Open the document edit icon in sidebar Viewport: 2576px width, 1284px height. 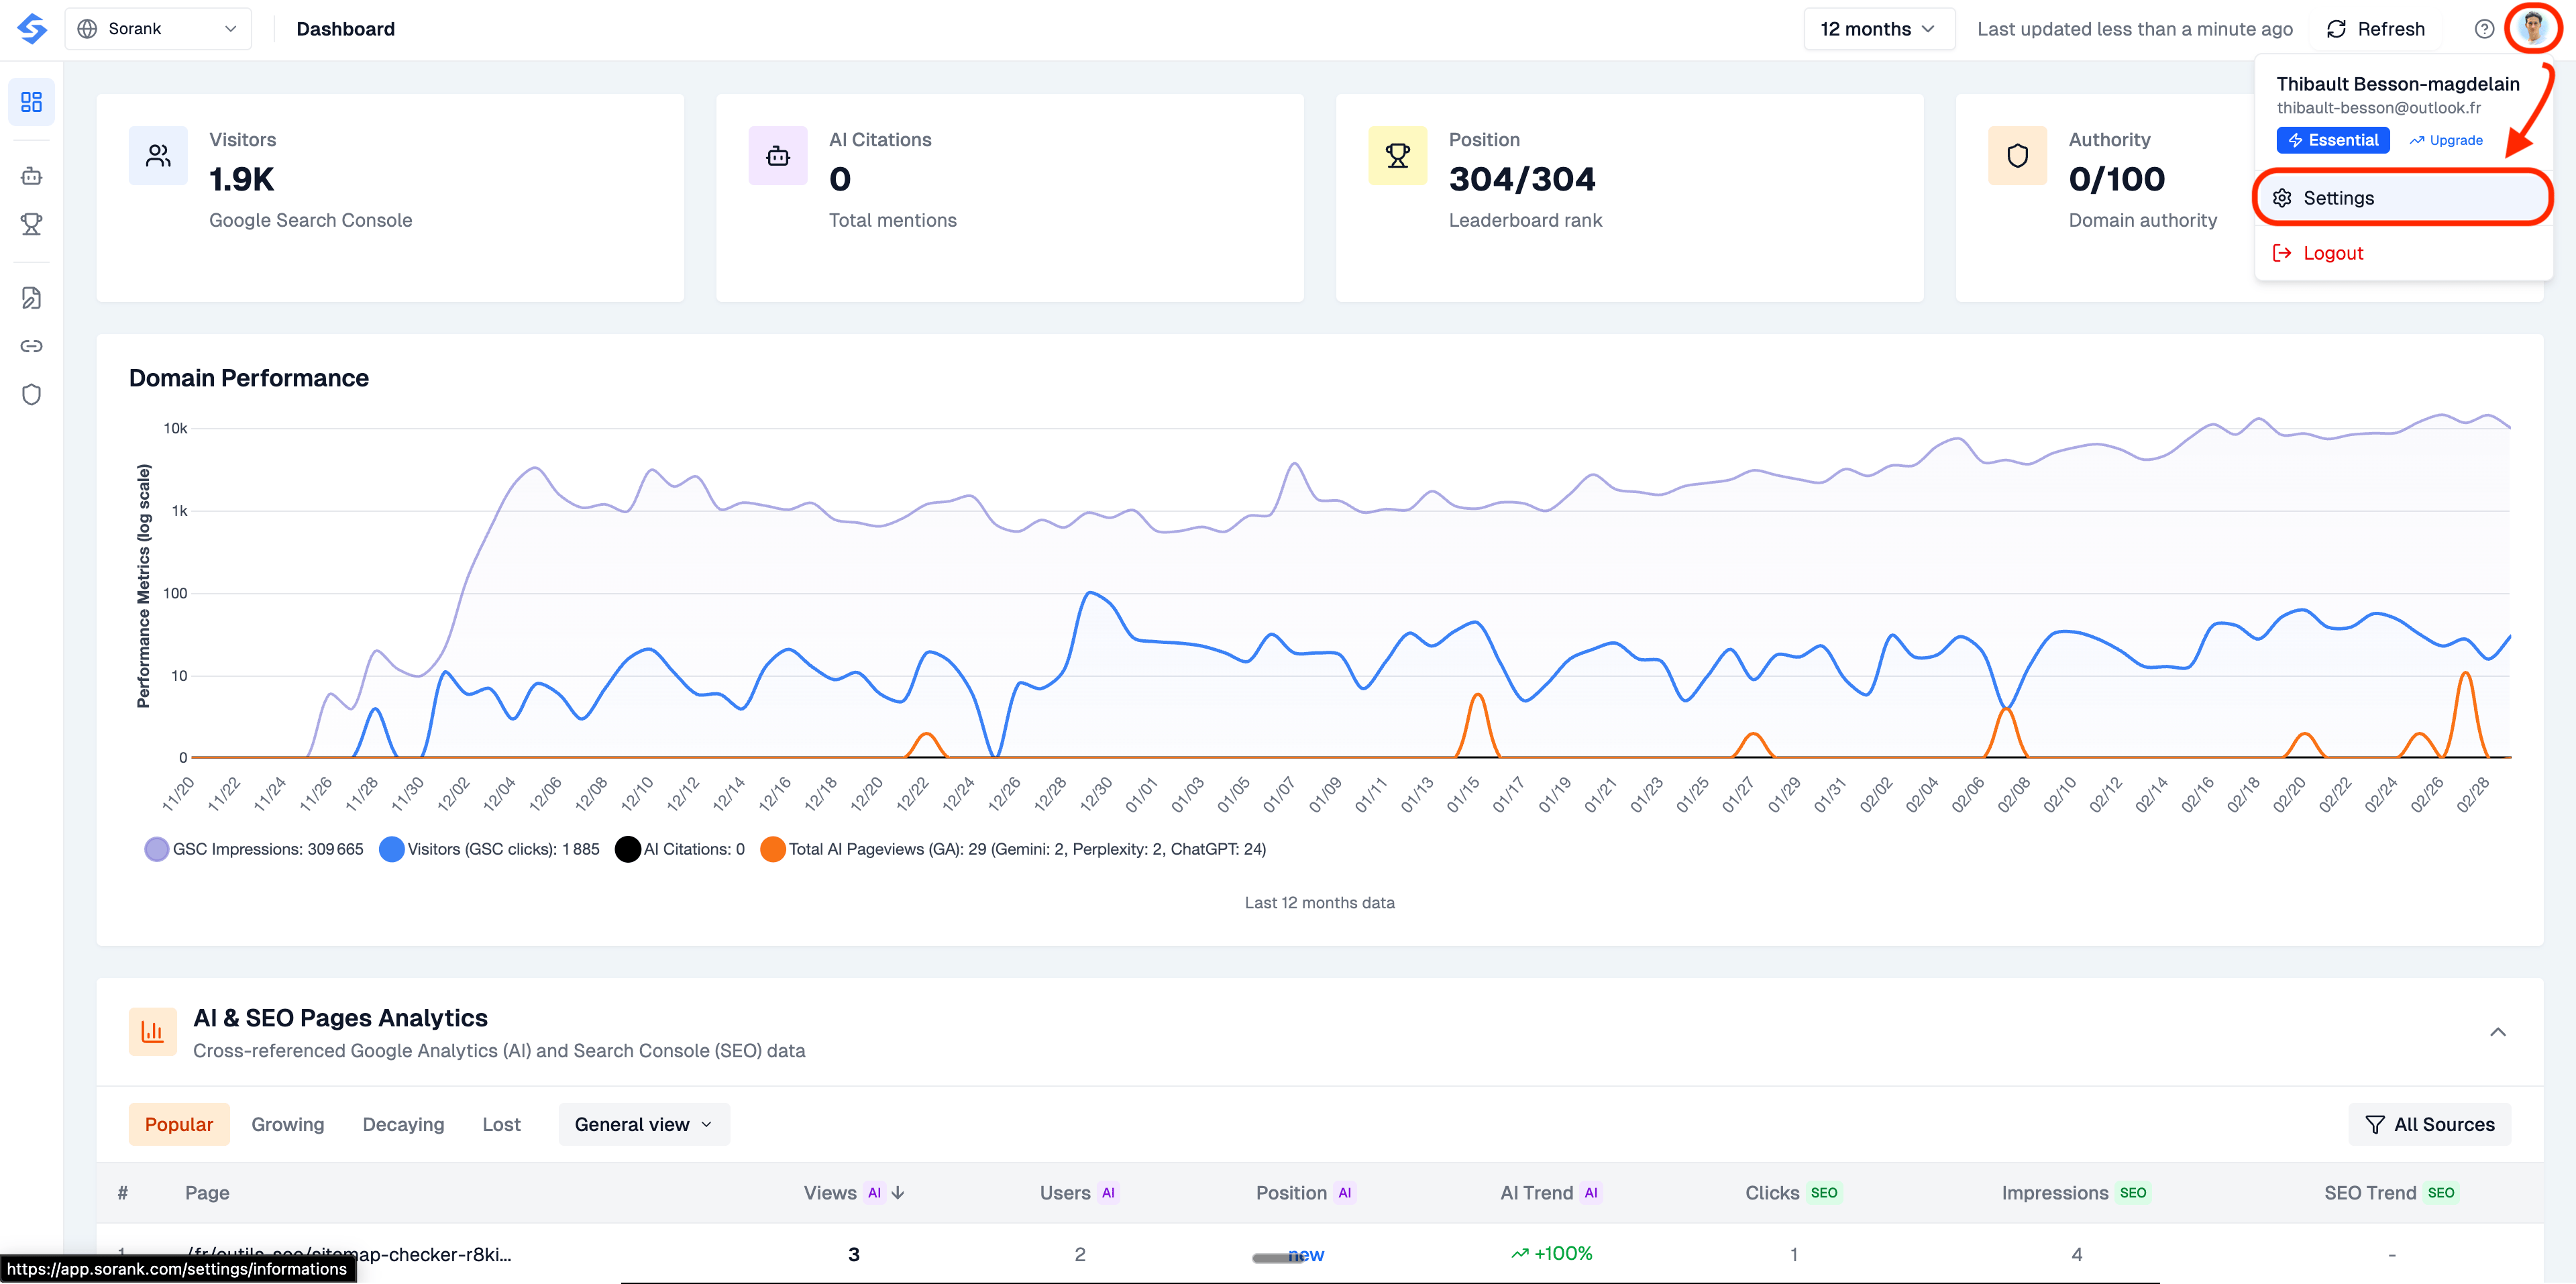31,298
